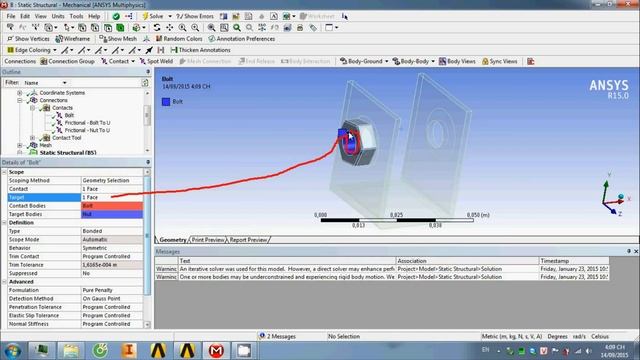This screenshot has width=640, height=360.
Task: Open the File menu
Action: coord(11,16)
